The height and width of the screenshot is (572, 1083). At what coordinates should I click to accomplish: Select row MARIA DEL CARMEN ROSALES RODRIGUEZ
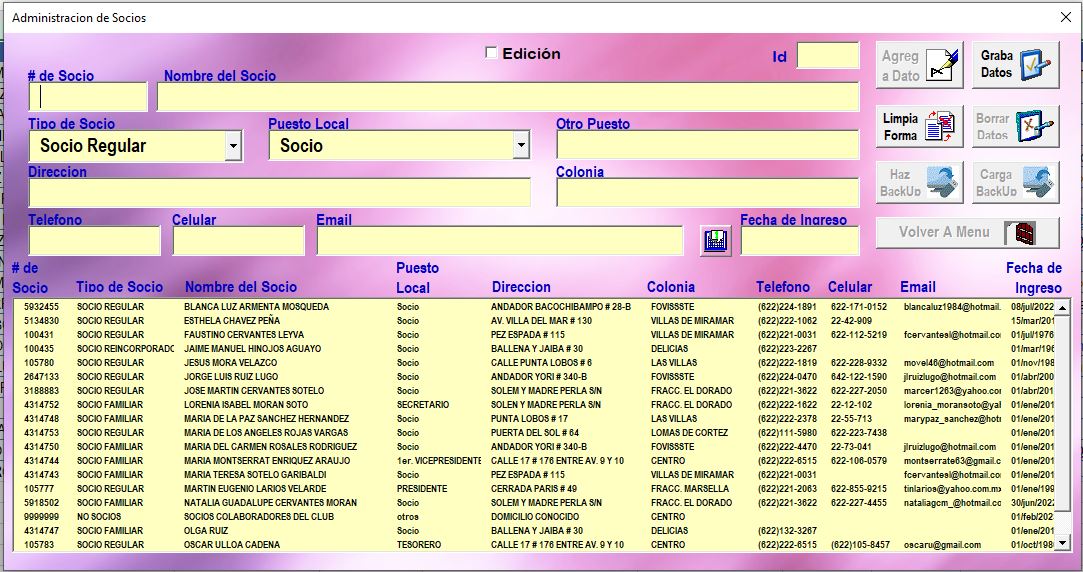coord(535,447)
